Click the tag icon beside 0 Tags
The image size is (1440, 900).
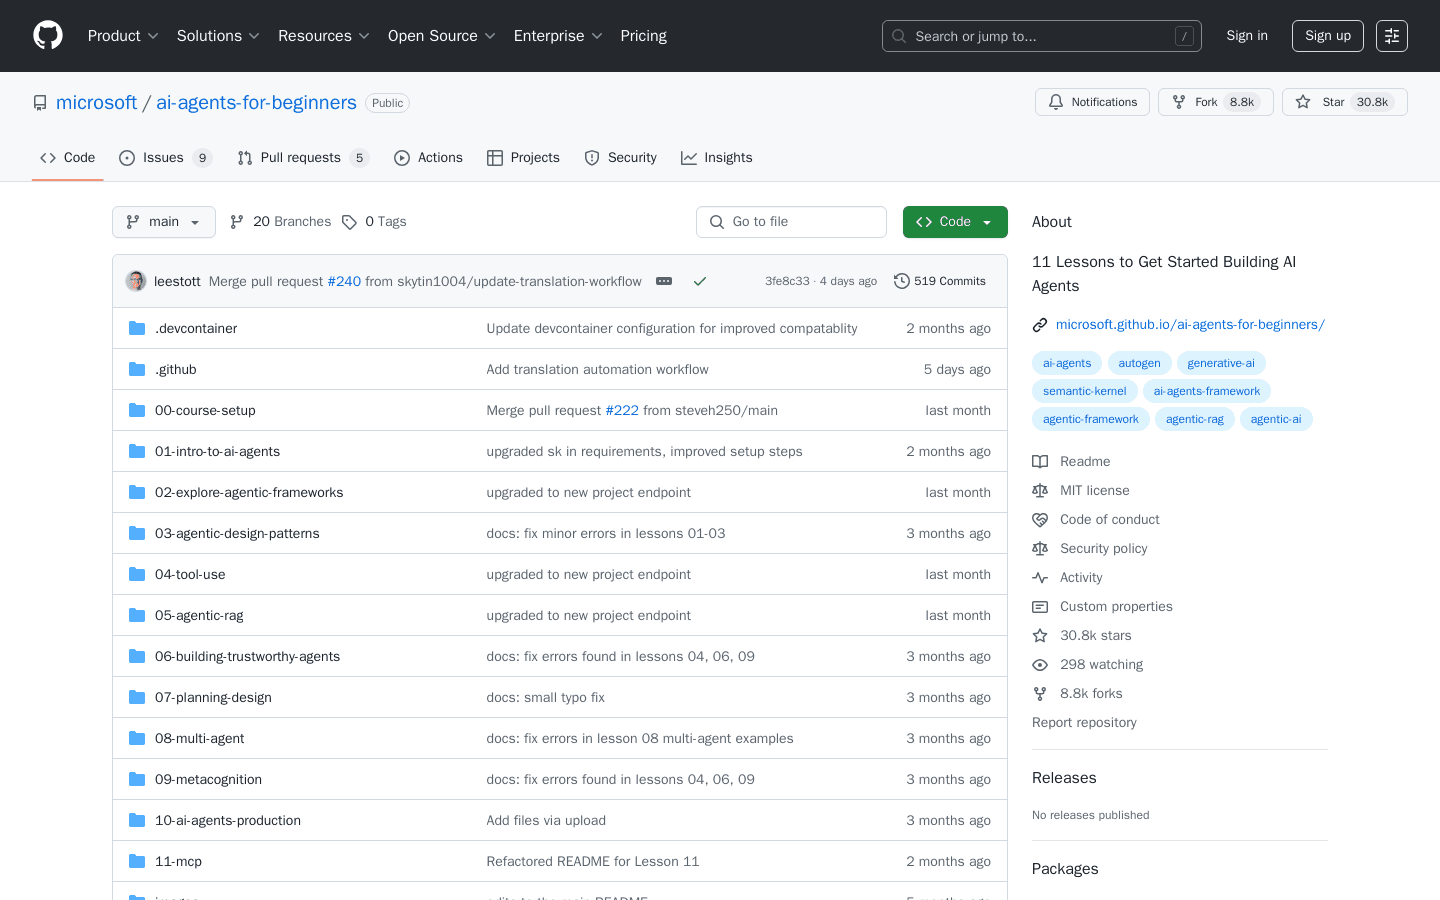[350, 221]
